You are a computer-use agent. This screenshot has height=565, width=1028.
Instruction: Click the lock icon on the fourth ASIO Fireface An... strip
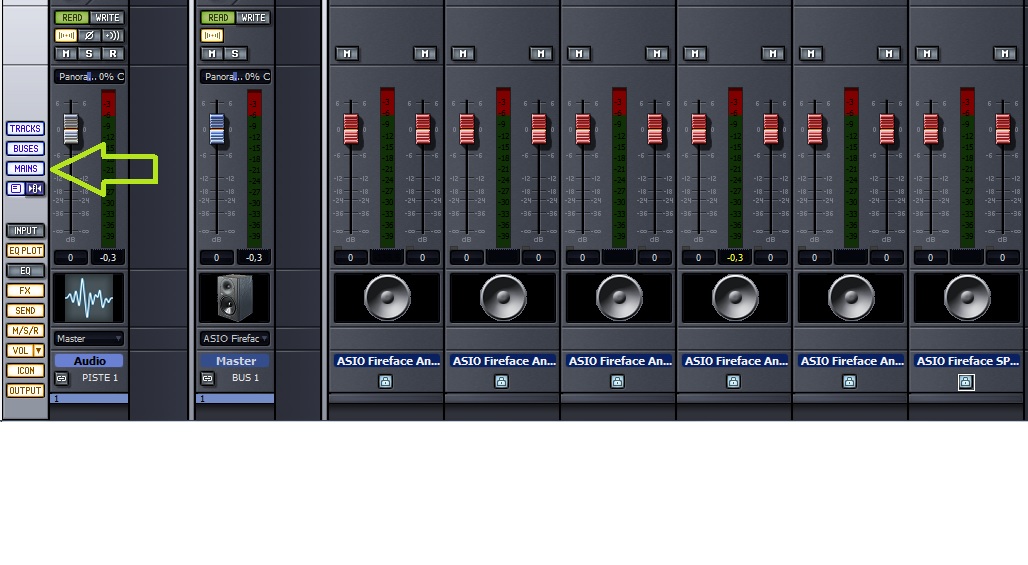point(734,381)
